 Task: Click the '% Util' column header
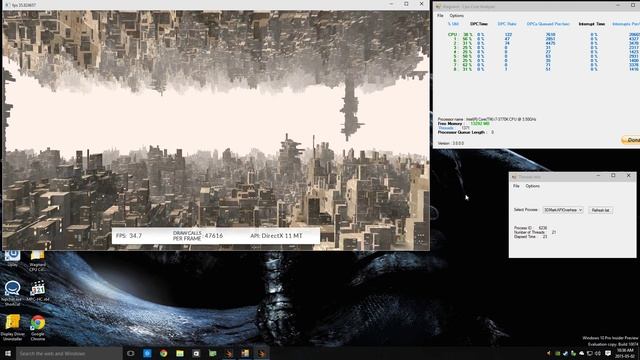coord(453,24)
